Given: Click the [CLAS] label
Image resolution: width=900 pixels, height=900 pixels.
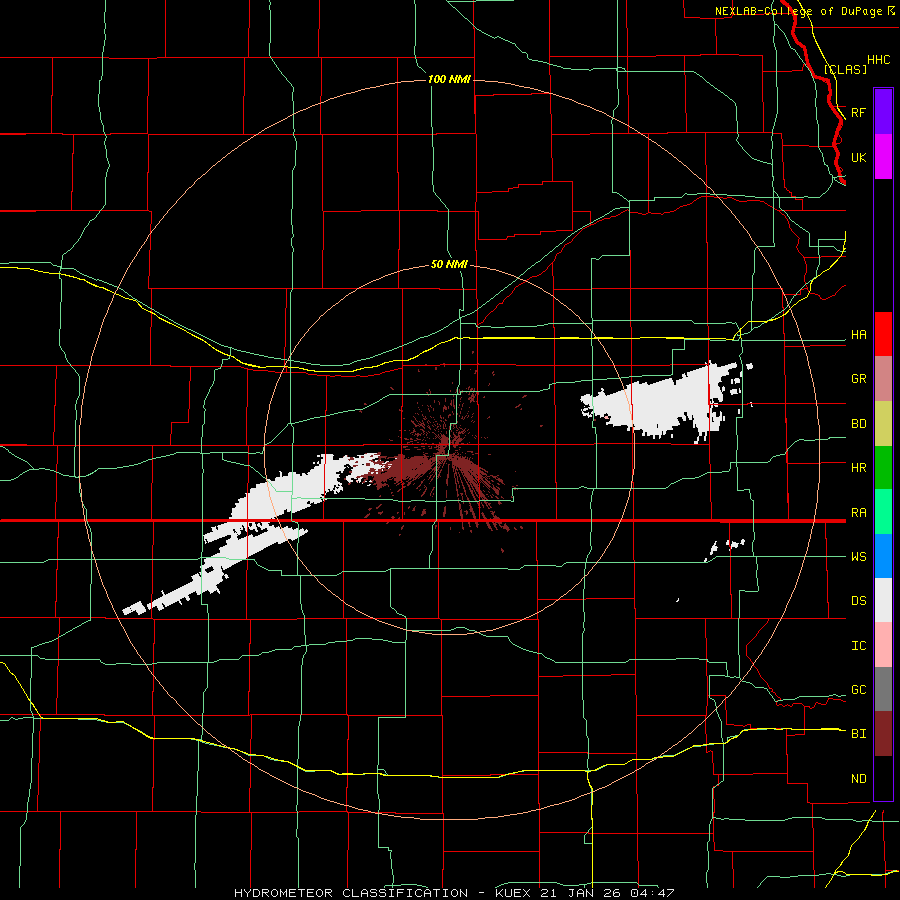Looking at the screenshot, I should coord(845,69).
